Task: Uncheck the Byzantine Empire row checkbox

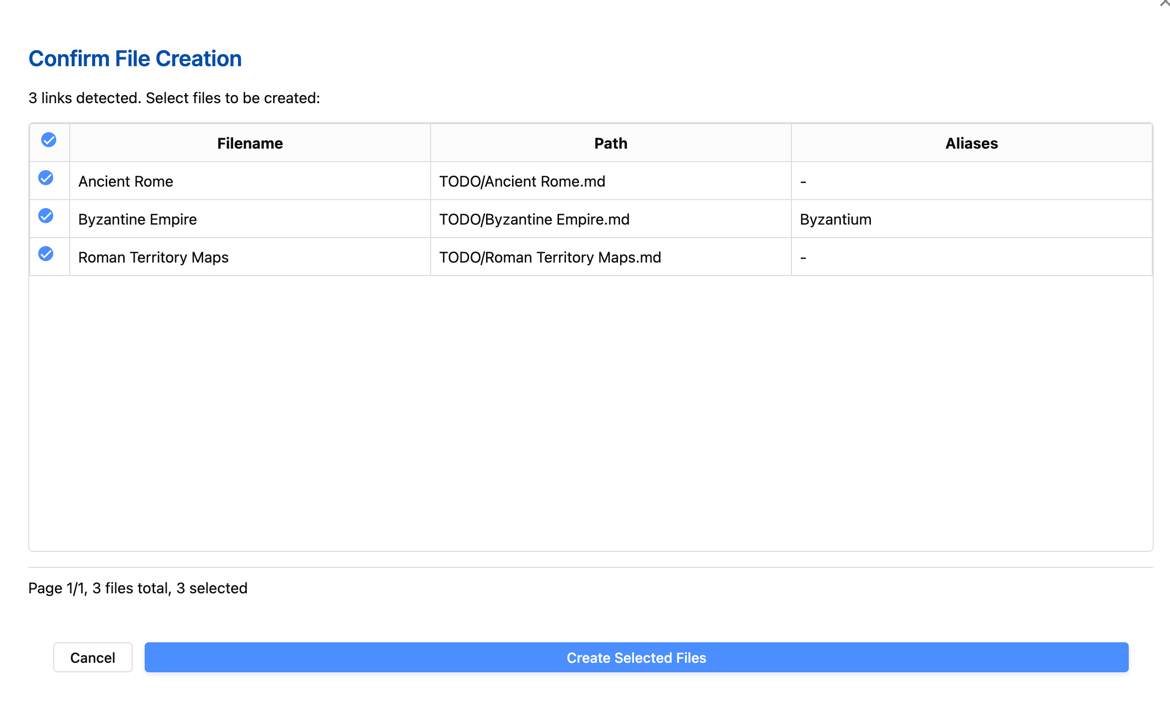Action: (x=46, y=216)
